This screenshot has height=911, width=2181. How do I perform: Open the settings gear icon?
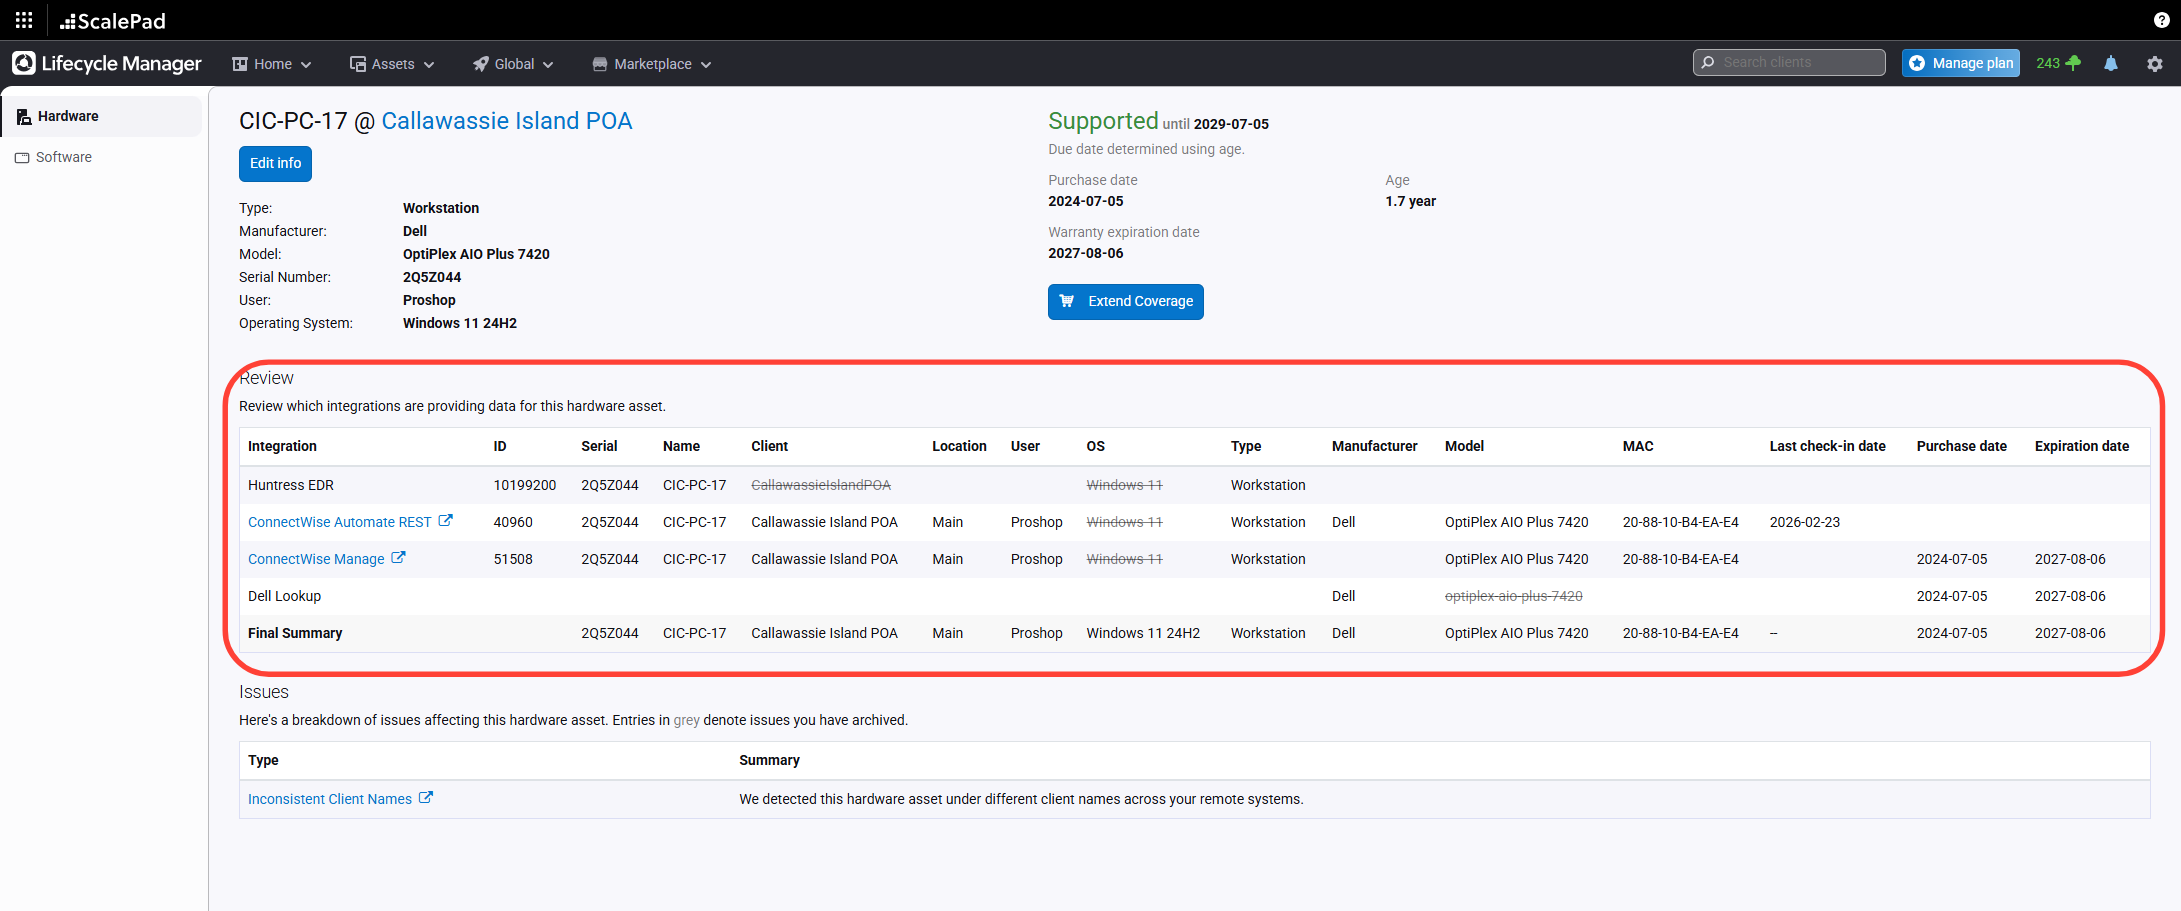pos(2154,63)
